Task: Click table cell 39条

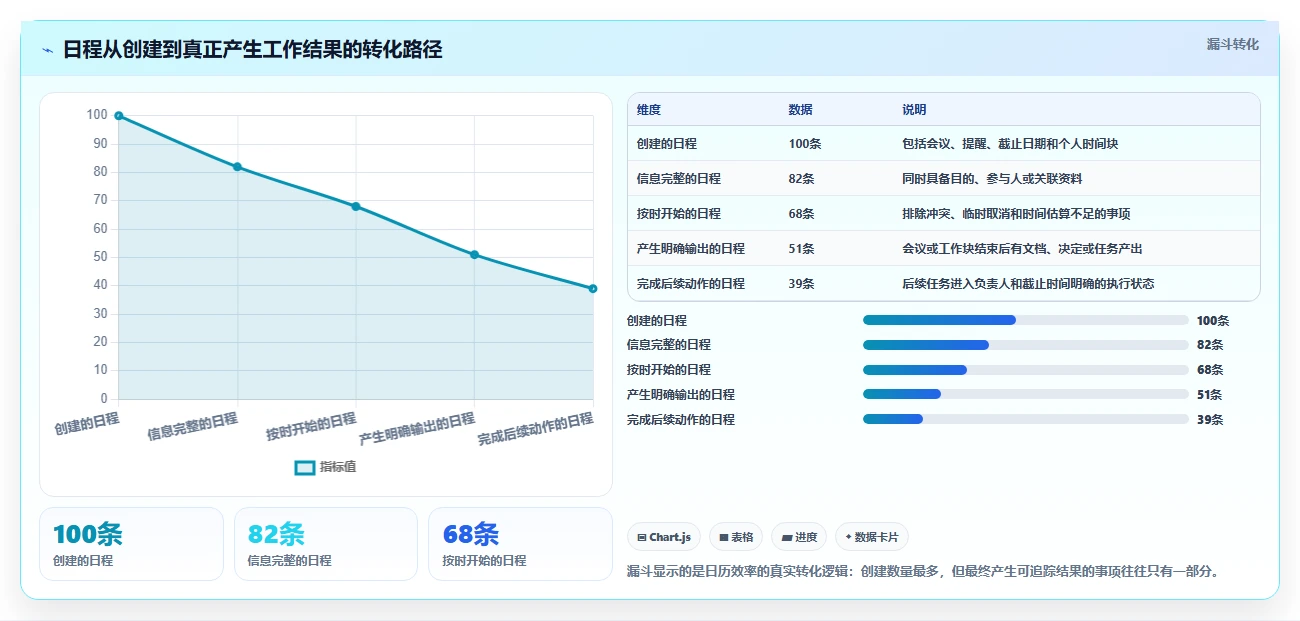Action: [x=802, y=284]
